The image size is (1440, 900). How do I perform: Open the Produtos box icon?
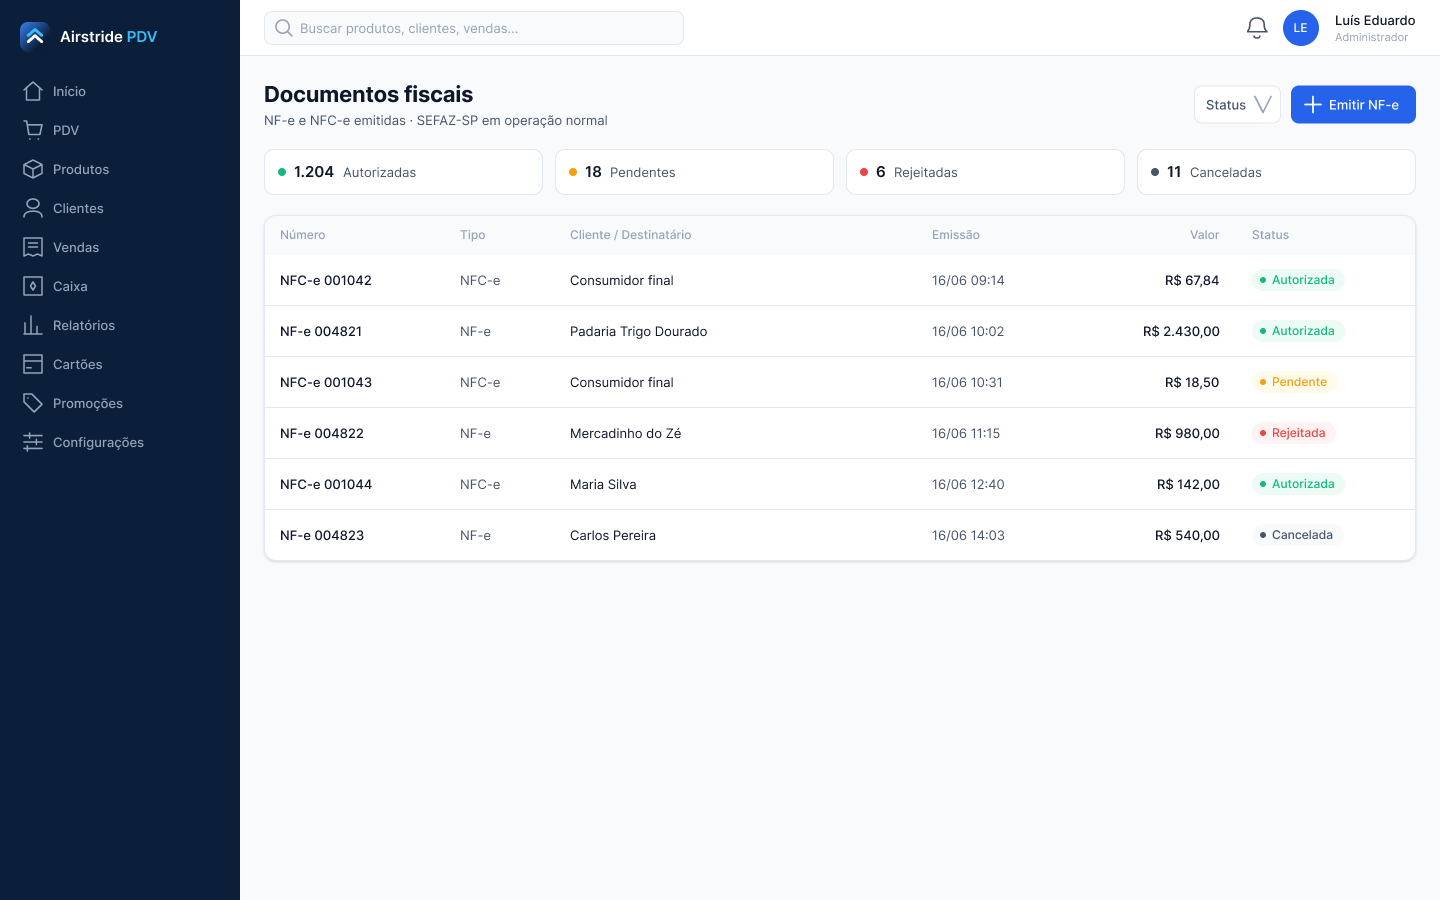coord(33,169)
